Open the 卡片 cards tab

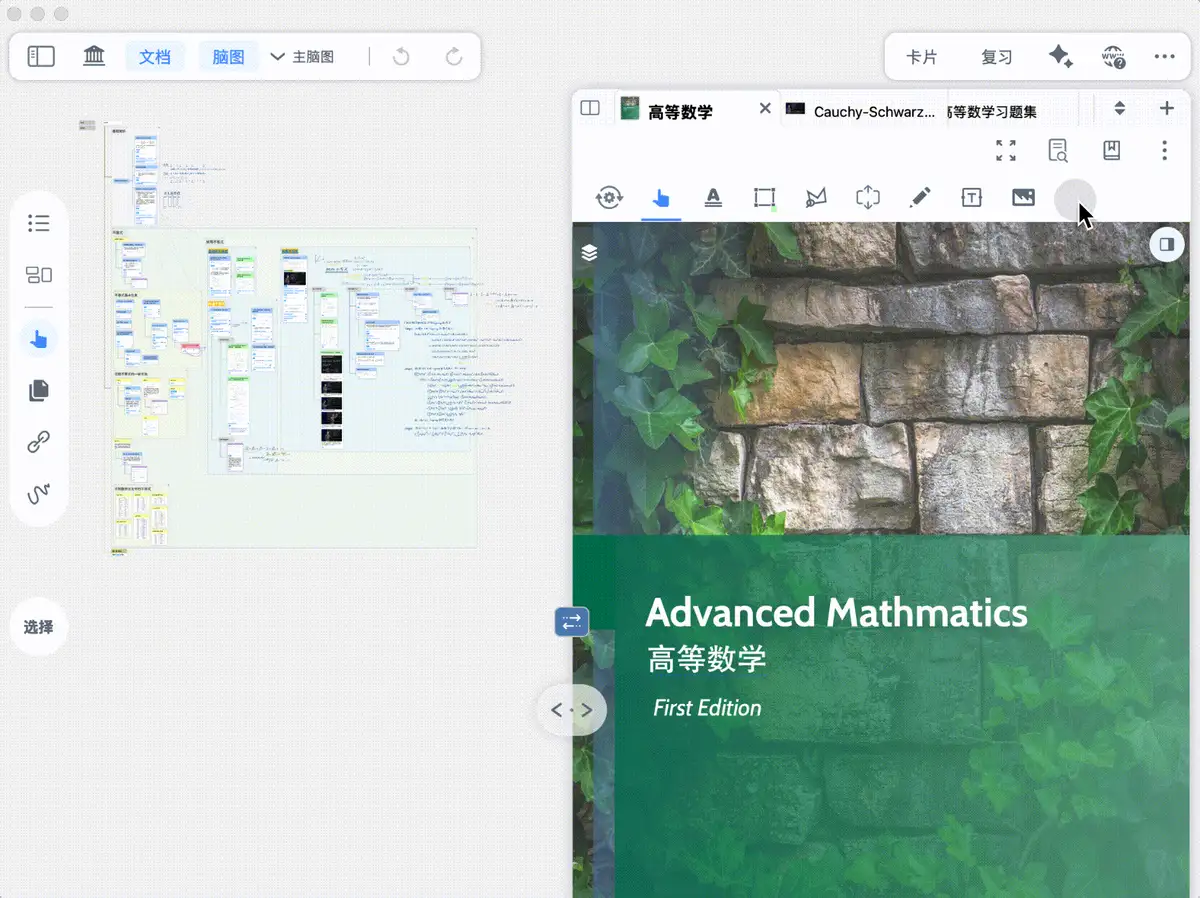pos(921,58)
